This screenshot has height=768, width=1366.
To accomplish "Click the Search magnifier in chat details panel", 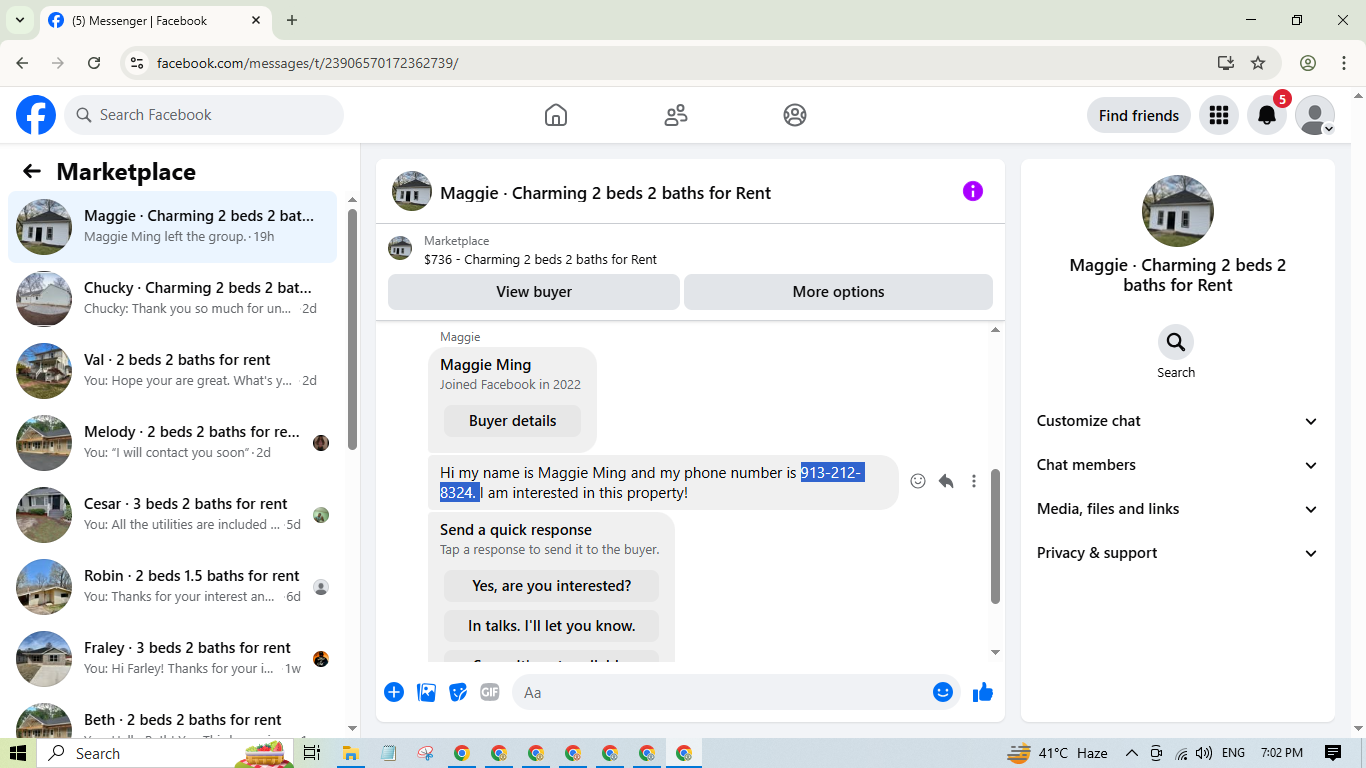I will tap(1176, 342).
